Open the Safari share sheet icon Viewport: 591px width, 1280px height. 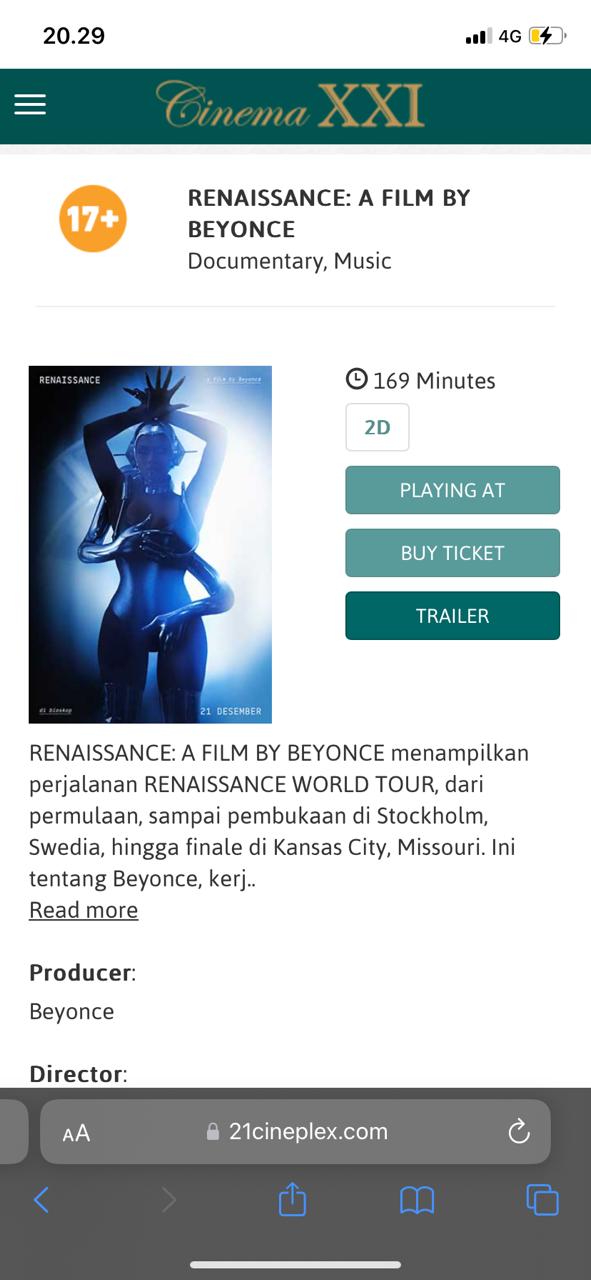click(x=292, y=1198)
